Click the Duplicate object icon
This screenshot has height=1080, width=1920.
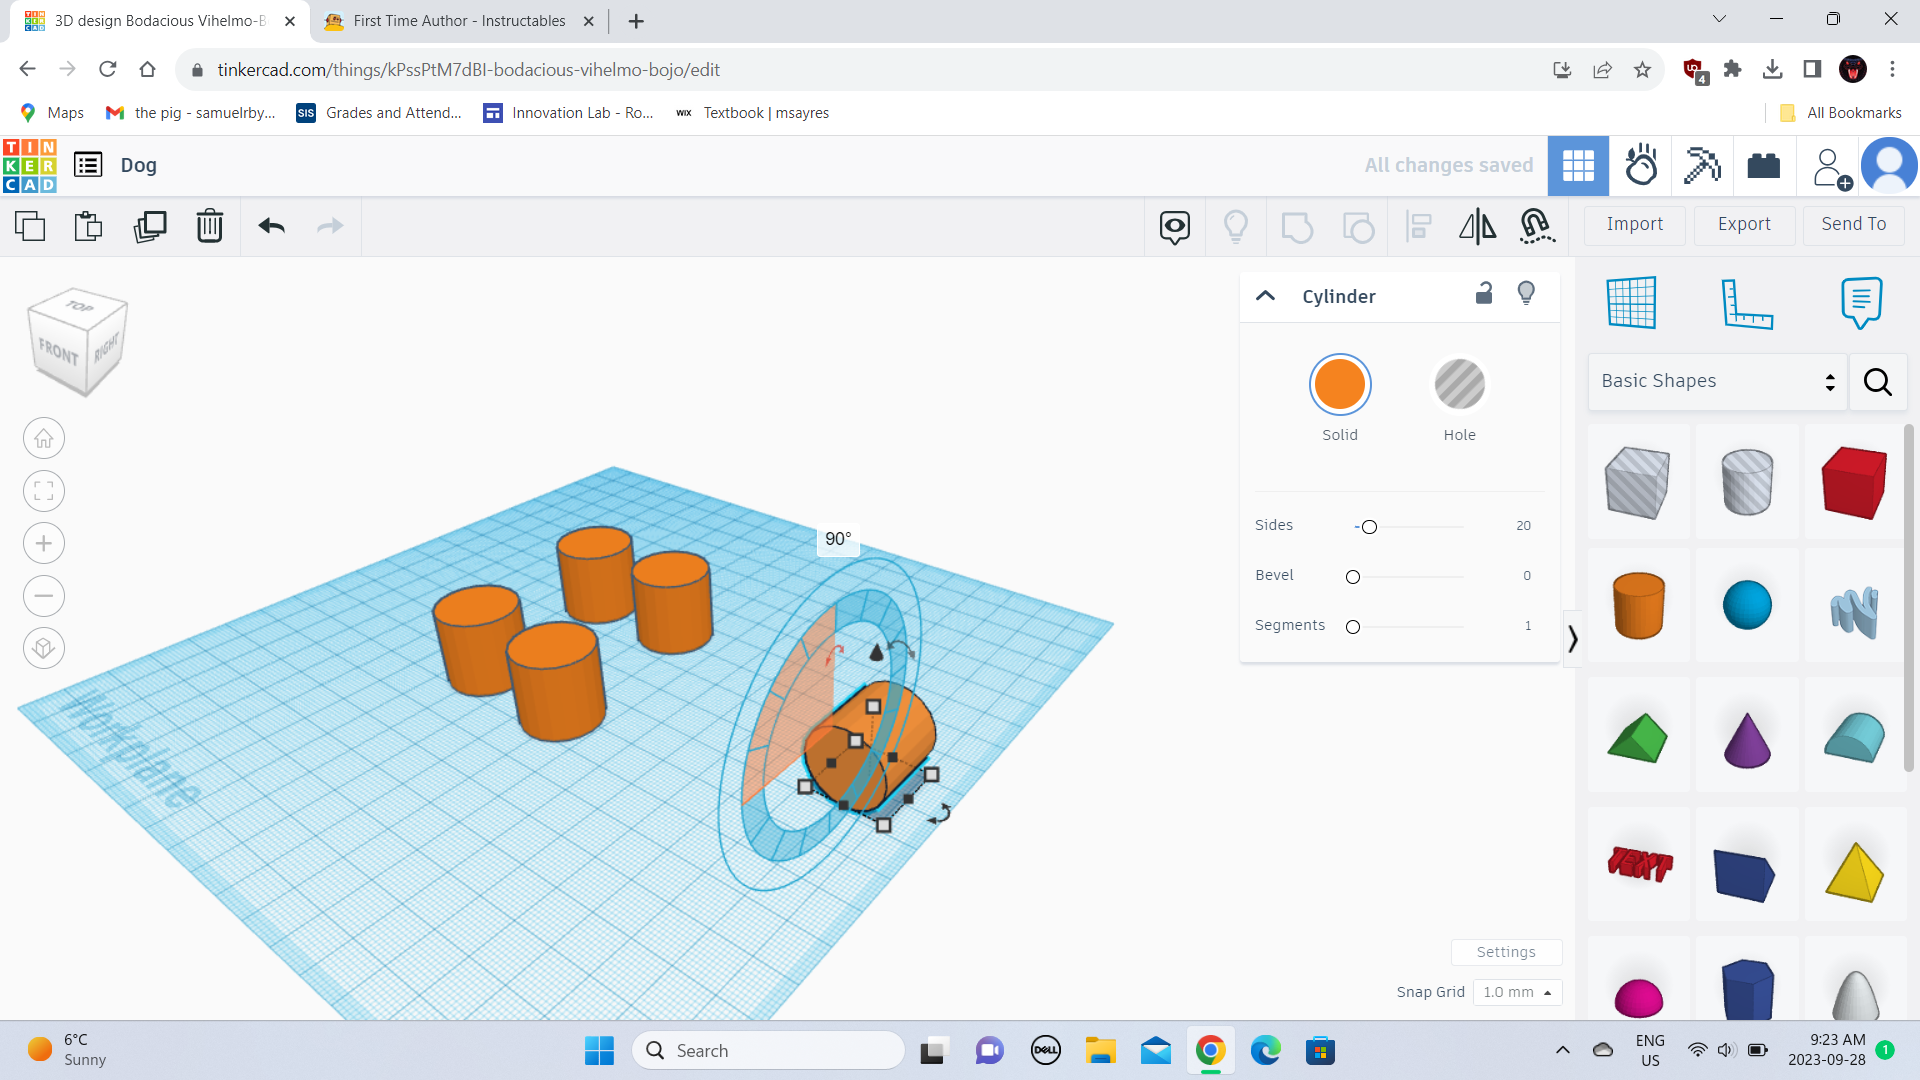(x=149, y=224)
